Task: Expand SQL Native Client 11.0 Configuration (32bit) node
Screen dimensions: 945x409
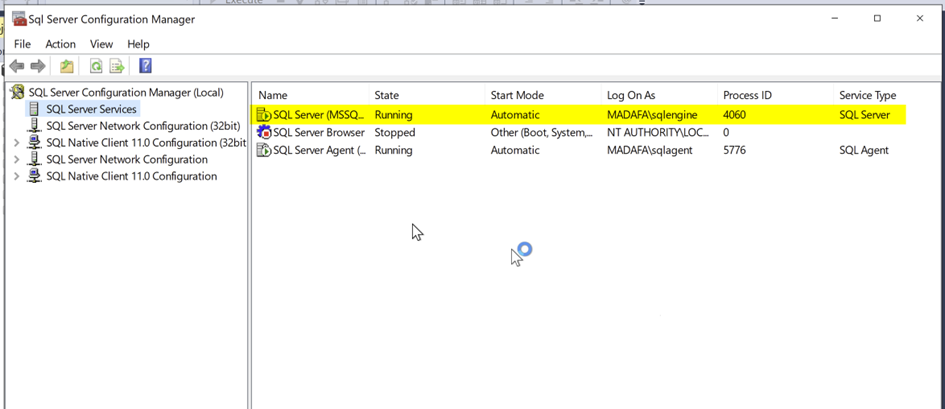Action: 16,143
